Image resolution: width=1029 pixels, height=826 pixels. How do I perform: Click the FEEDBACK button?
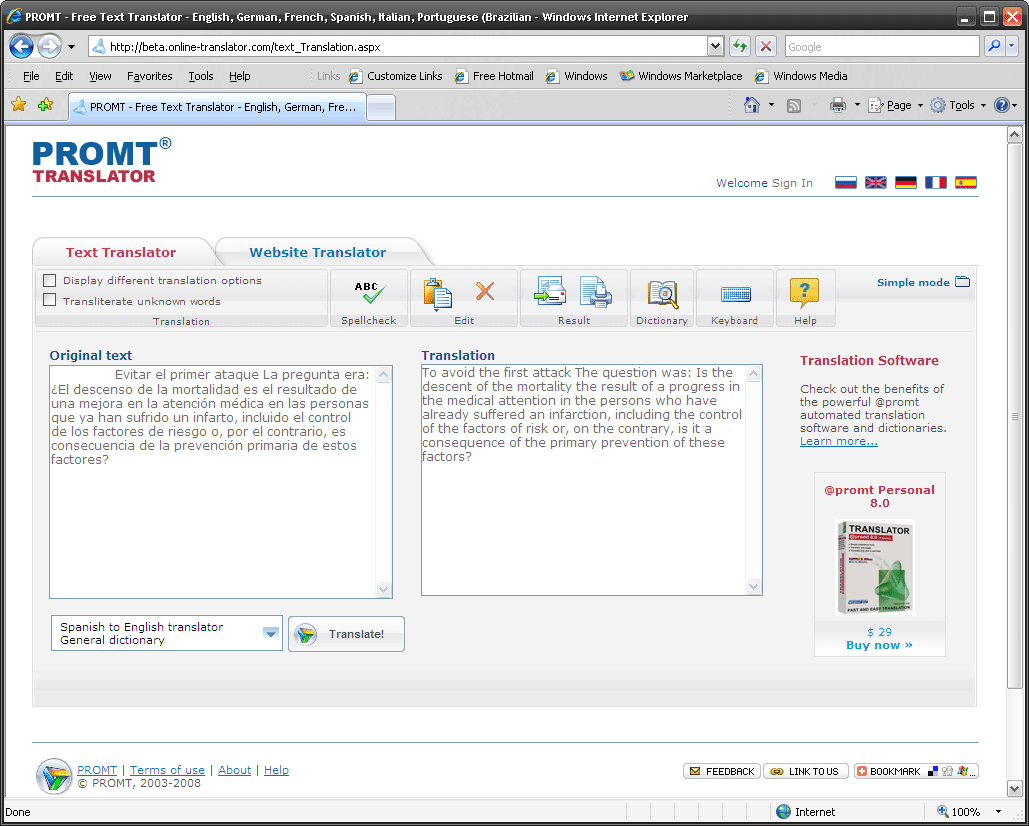point(722,771)
